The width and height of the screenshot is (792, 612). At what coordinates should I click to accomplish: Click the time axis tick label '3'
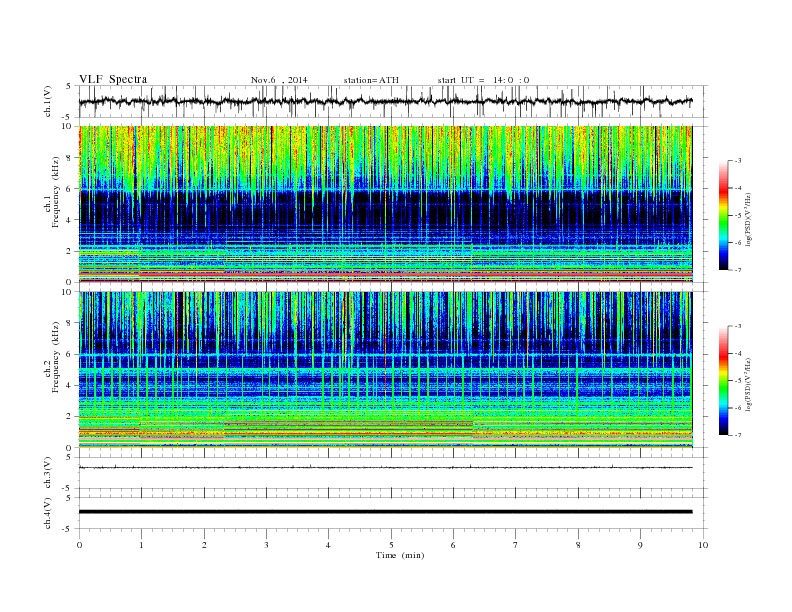266,545
